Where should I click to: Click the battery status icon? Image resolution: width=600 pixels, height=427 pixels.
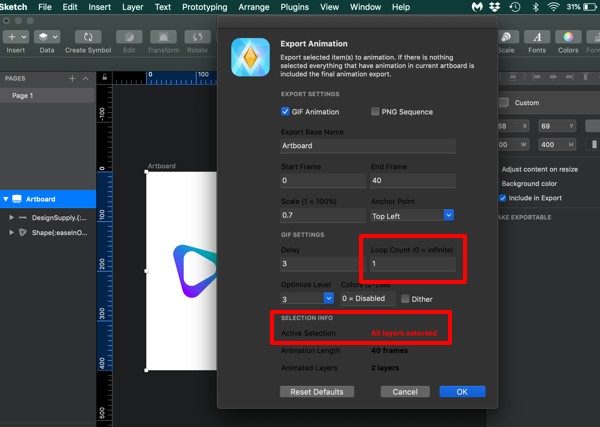pyautogui.click(x=591, y=7)
